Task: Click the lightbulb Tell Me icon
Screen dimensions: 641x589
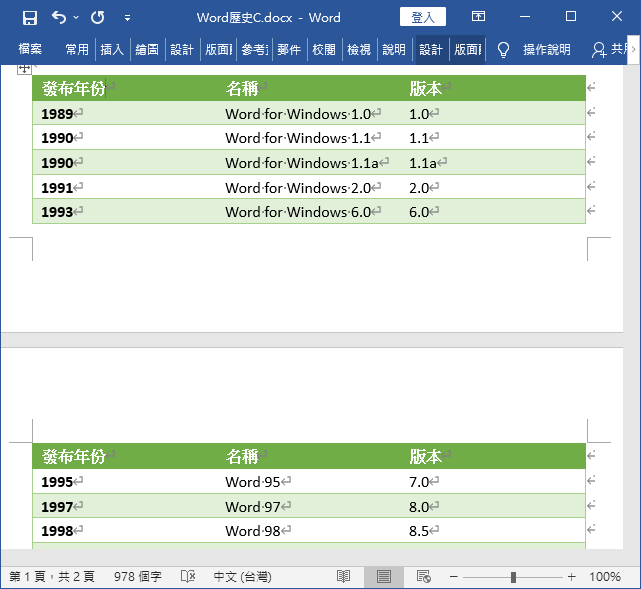Action: click(503, 50)
